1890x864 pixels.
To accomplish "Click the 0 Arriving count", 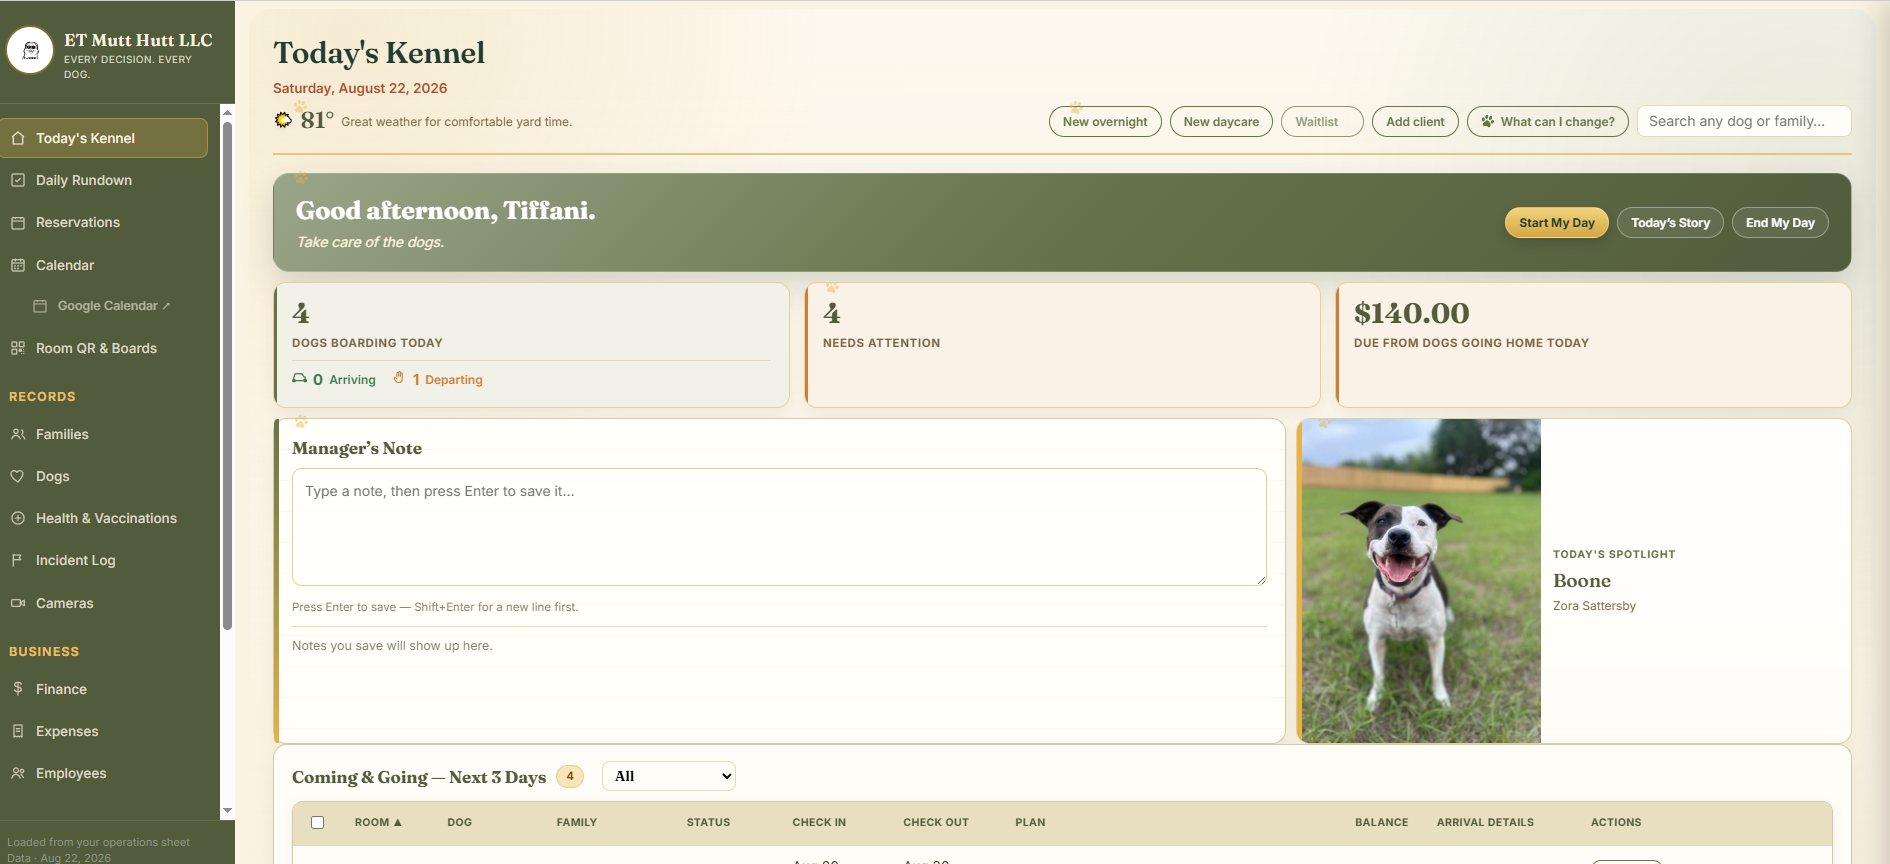I will [335, 379].
